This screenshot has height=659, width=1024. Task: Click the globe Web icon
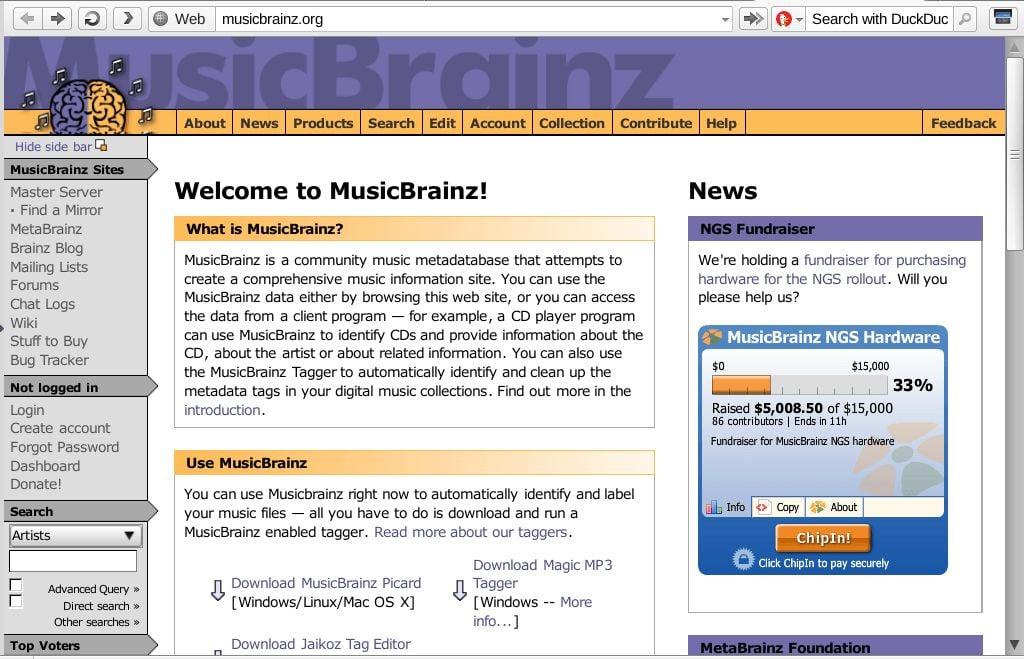point(161,19)
